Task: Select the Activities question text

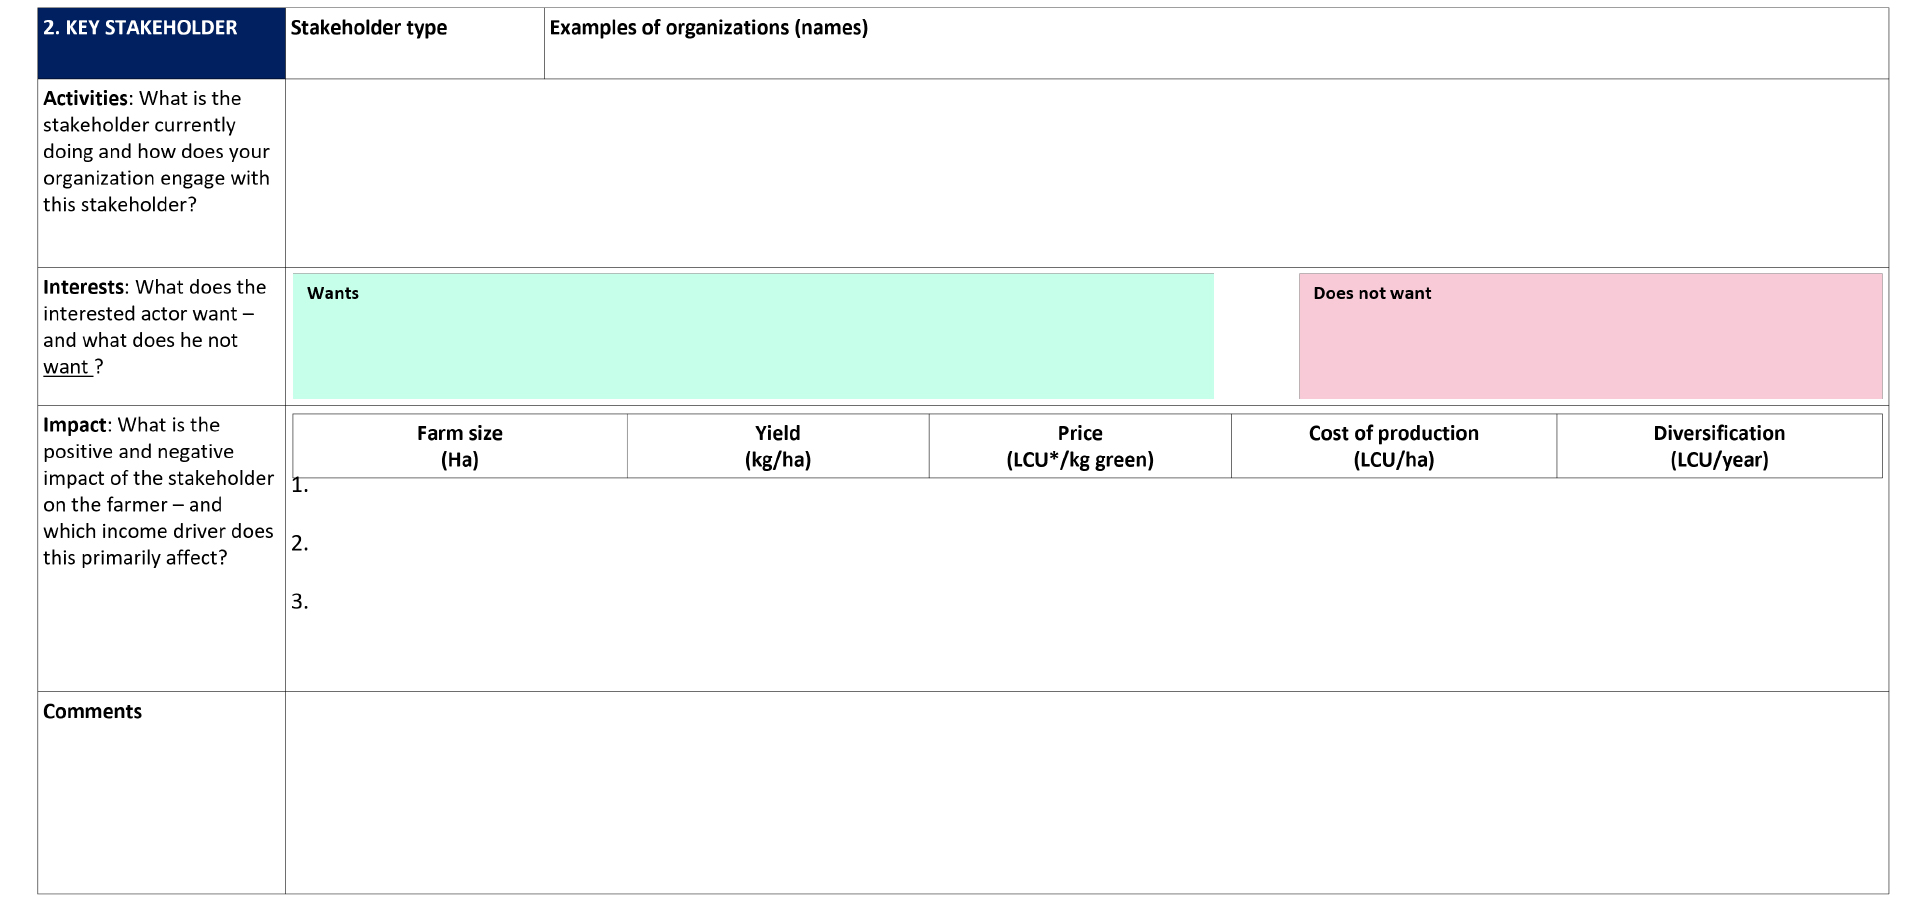Action: (156, 152)
